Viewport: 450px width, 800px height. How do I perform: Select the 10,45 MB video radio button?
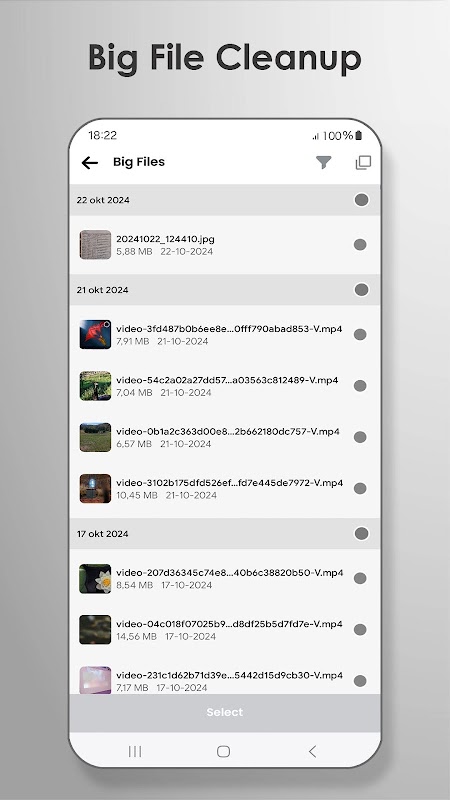[x=360, y=488]
